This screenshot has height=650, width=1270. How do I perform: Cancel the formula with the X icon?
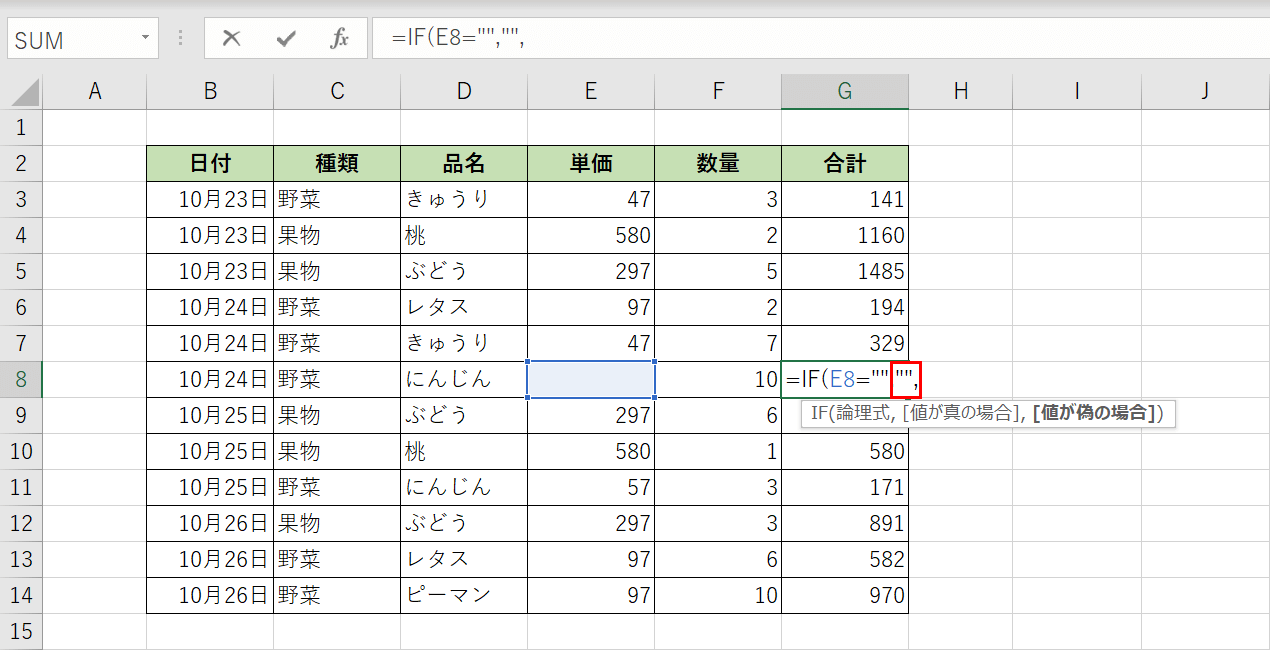[x=231, y=39]
